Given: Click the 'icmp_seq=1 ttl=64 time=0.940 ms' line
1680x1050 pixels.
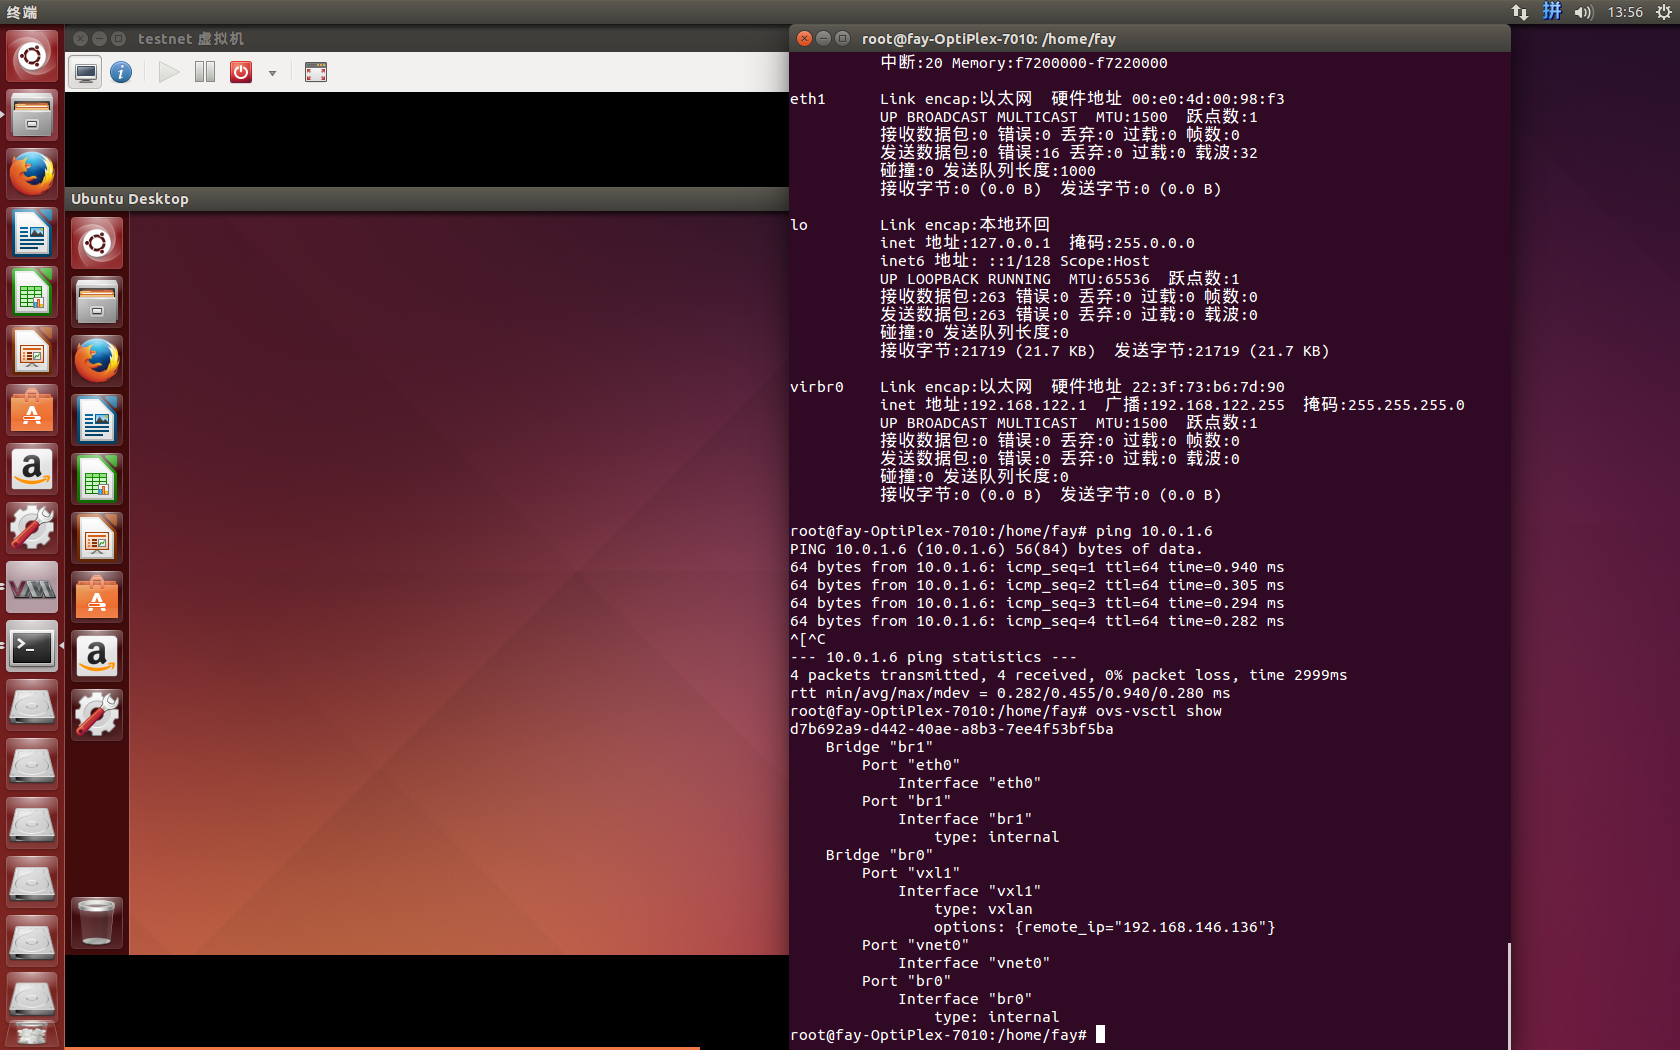Looking at the screenshot, I should tap(1037, 567).
